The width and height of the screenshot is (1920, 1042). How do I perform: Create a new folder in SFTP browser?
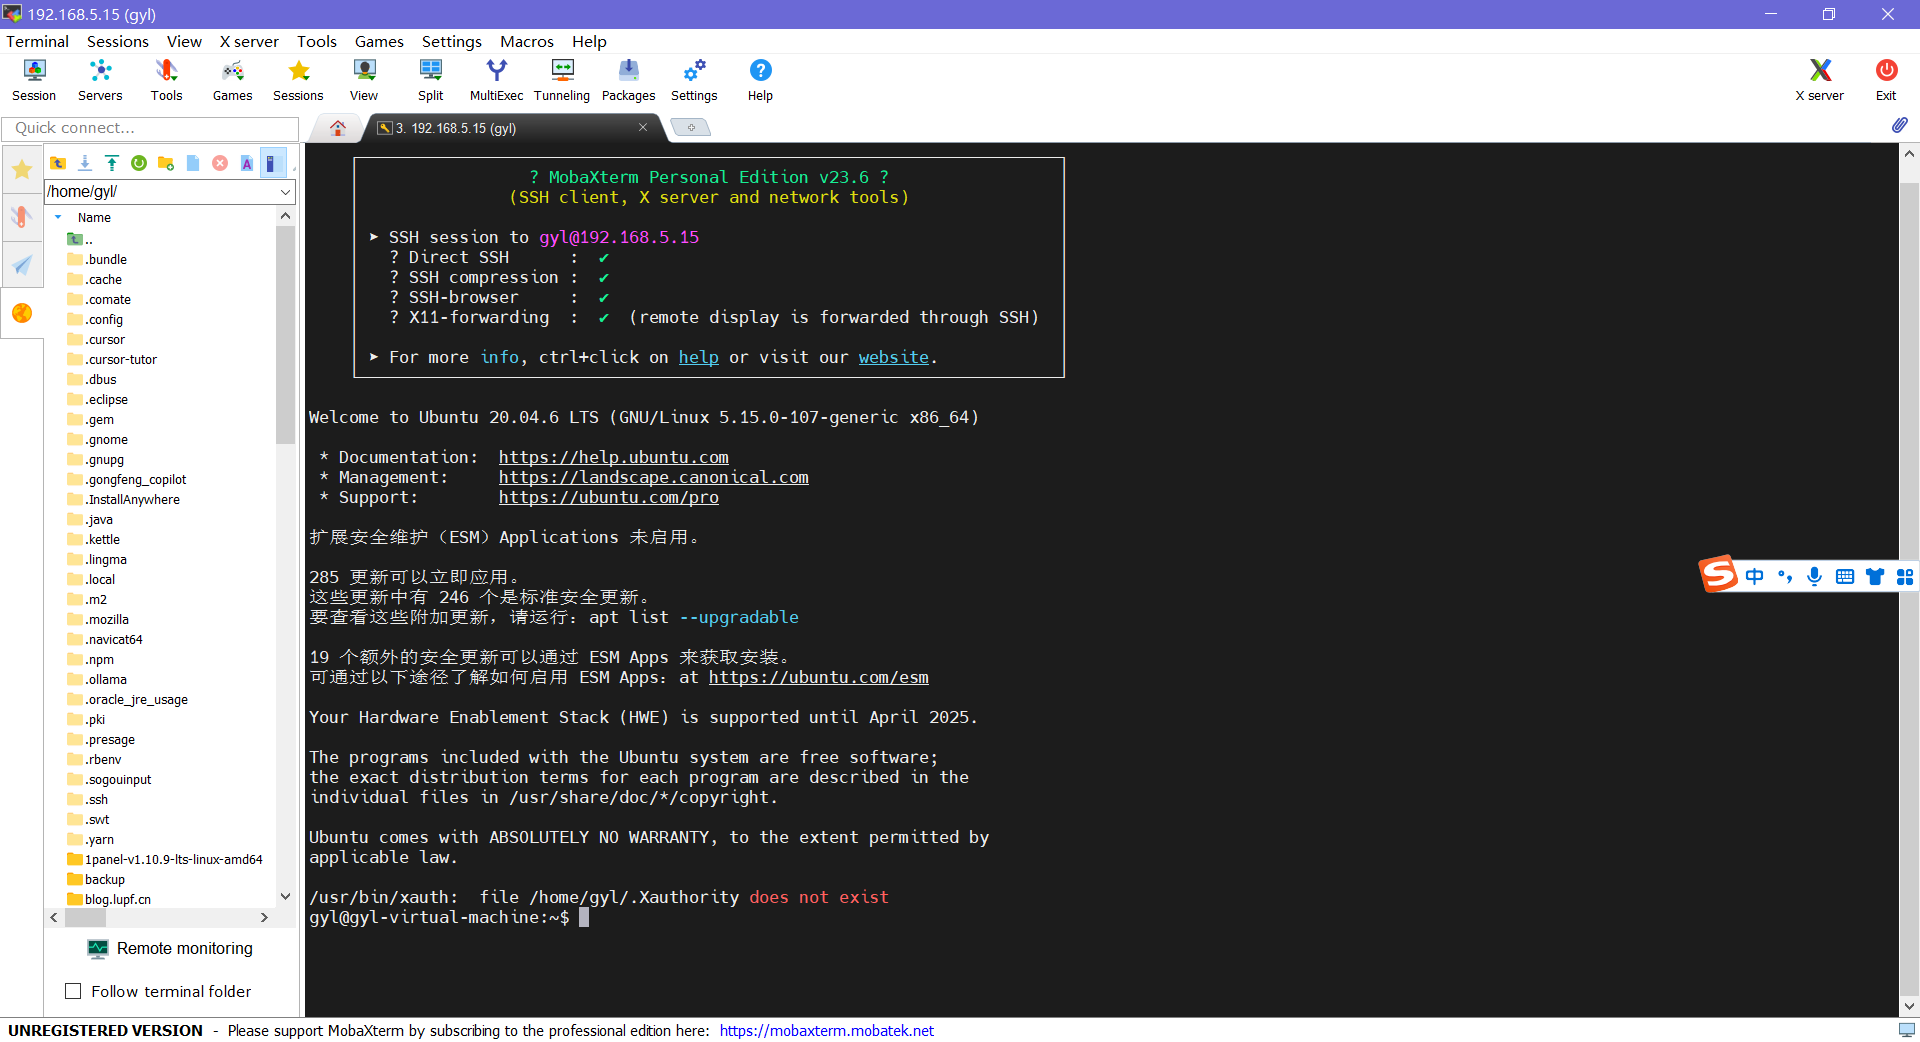166,163
